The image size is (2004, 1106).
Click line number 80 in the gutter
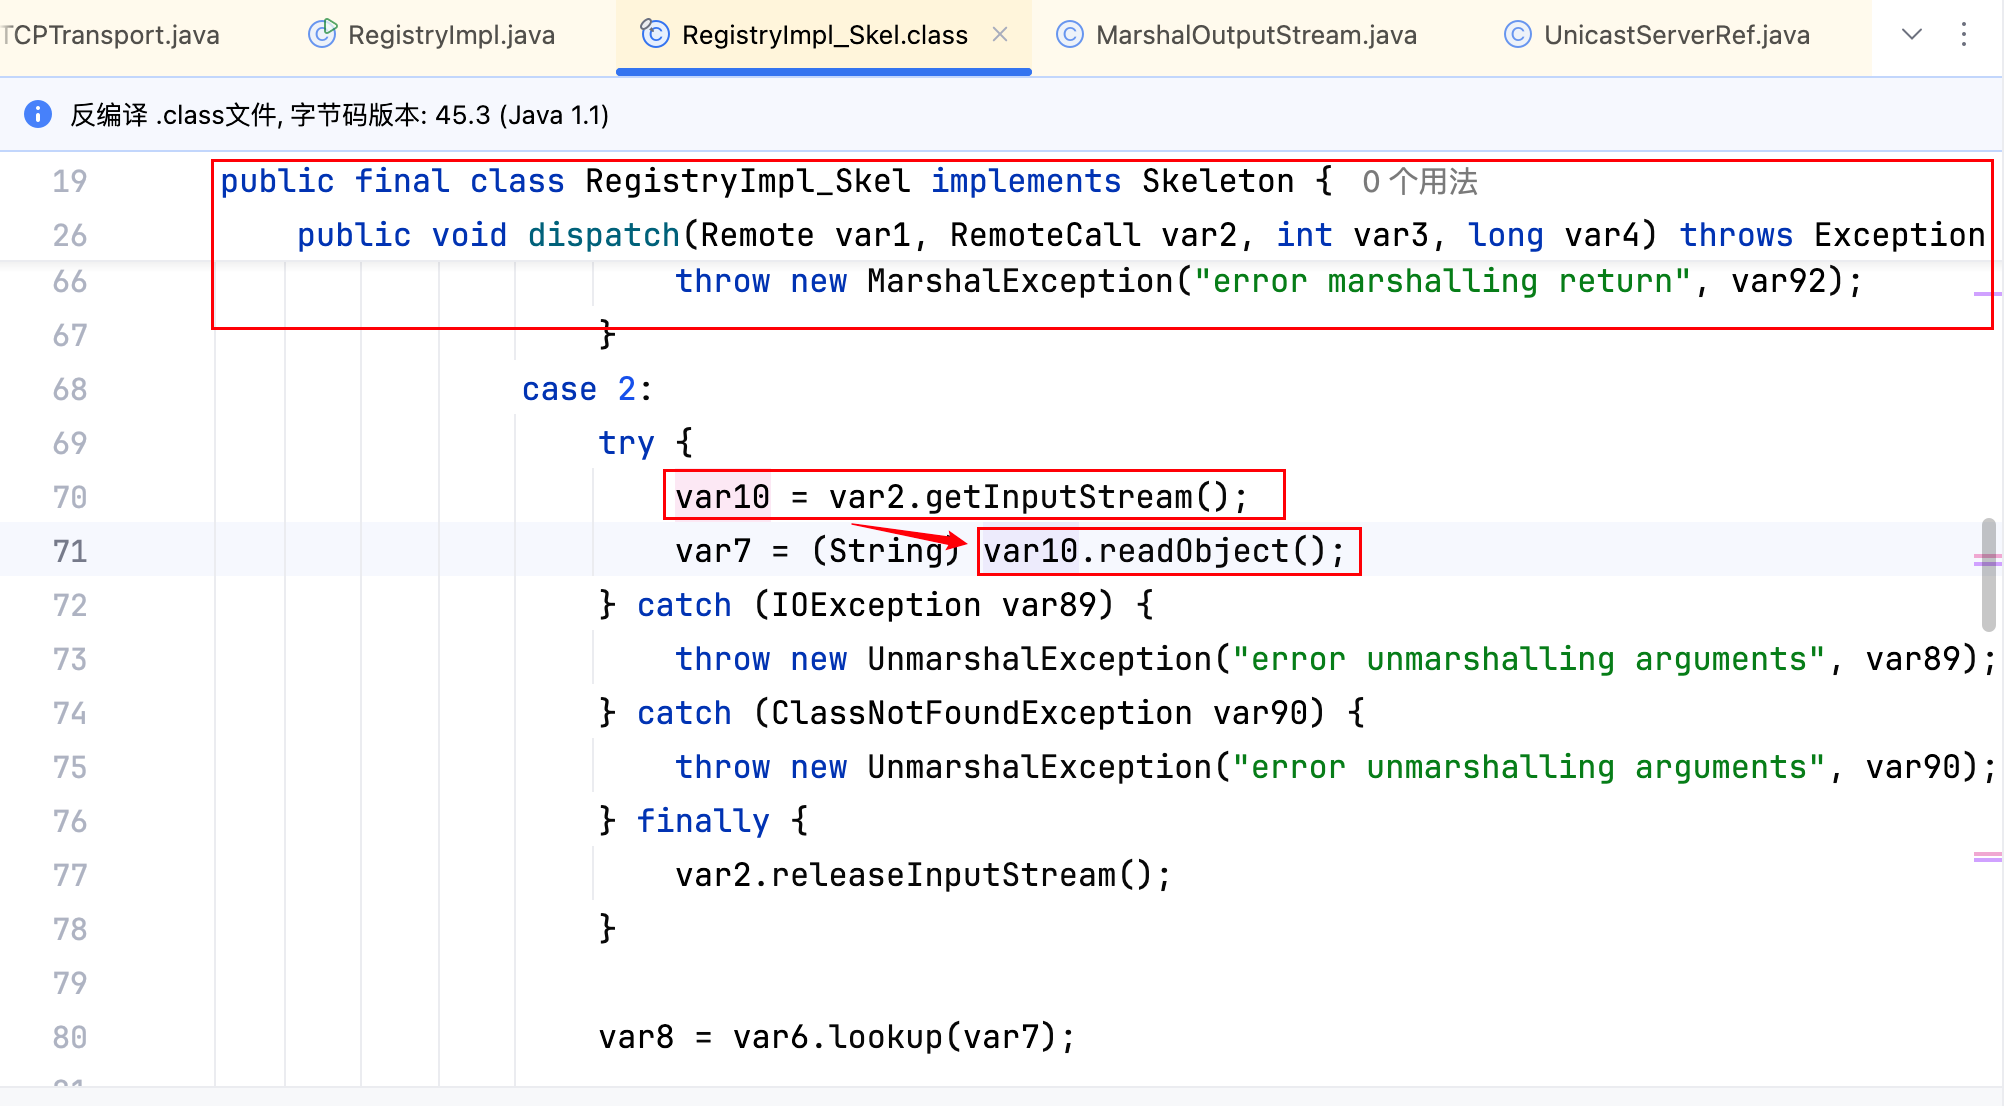(x=70, y=1037)
